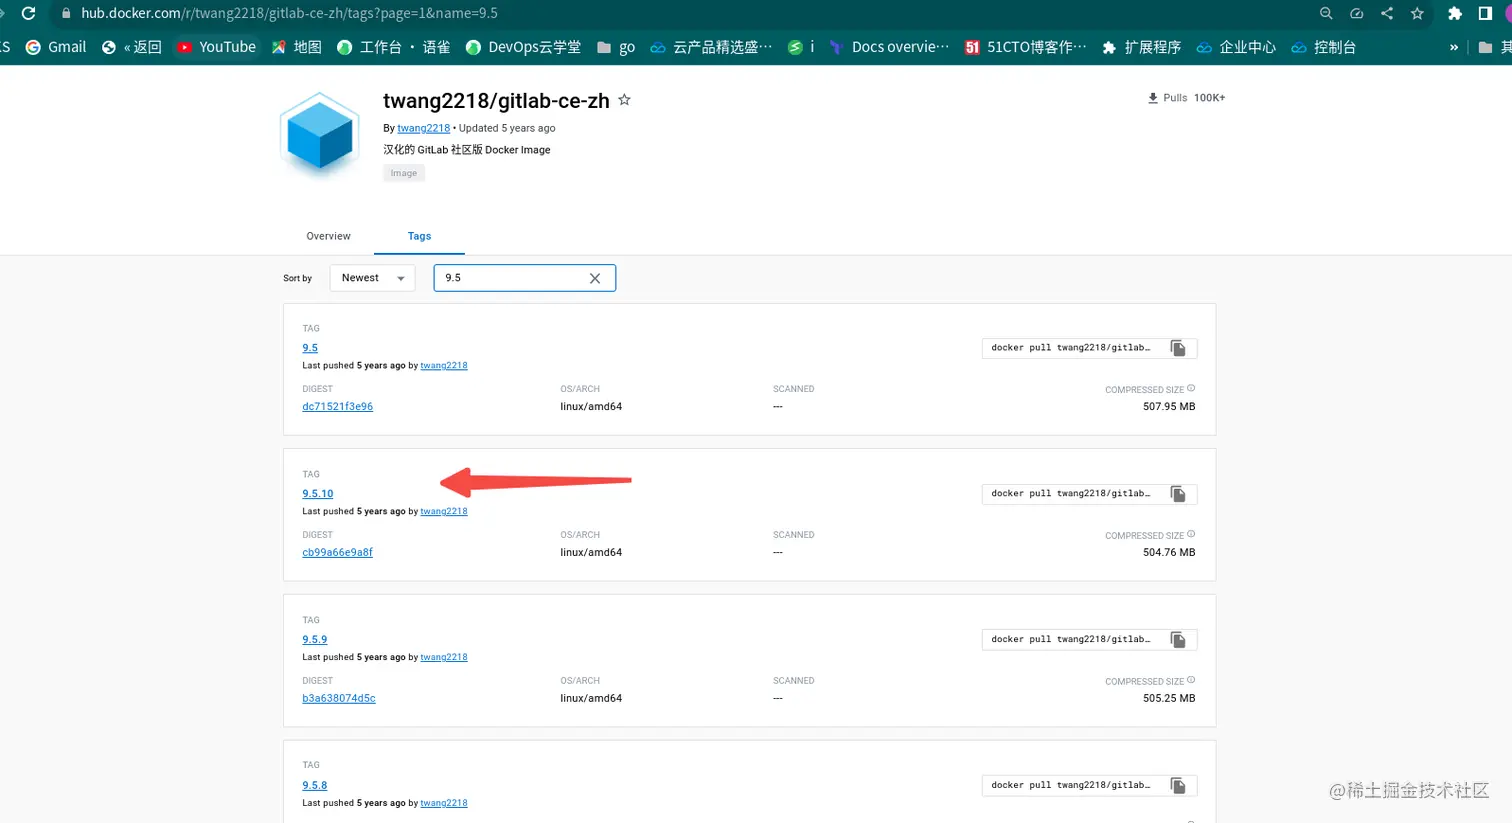Click compressed size info icon for tag 9.5.9
Image resolution: width=1512 pixels, height=823 pixels.
pyautogui.click(x=1191, y=680)
